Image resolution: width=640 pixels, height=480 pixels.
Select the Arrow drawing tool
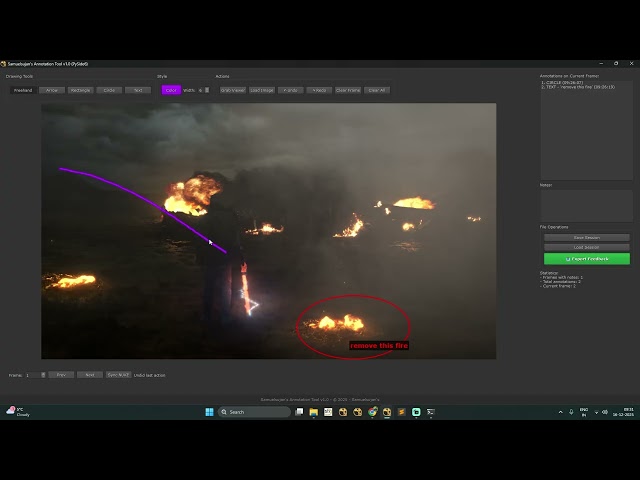pos(52,90)
